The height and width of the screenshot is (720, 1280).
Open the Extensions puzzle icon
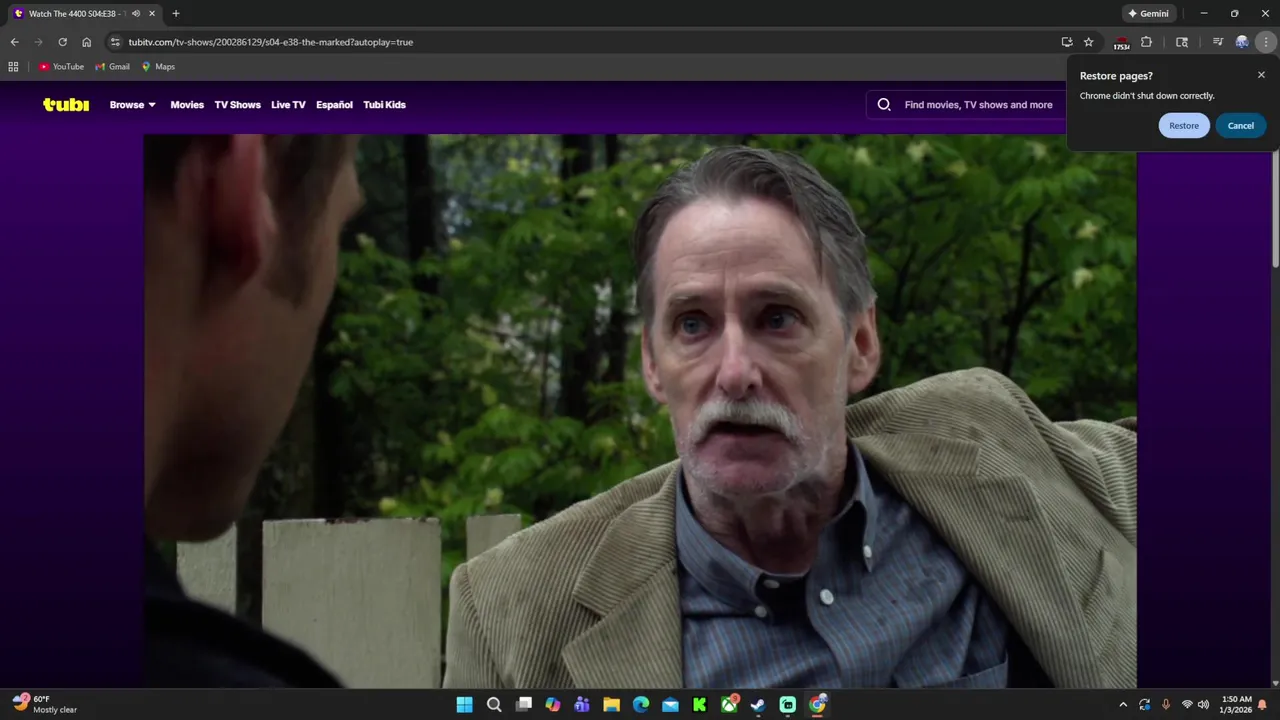click(x=1146, y=42)
